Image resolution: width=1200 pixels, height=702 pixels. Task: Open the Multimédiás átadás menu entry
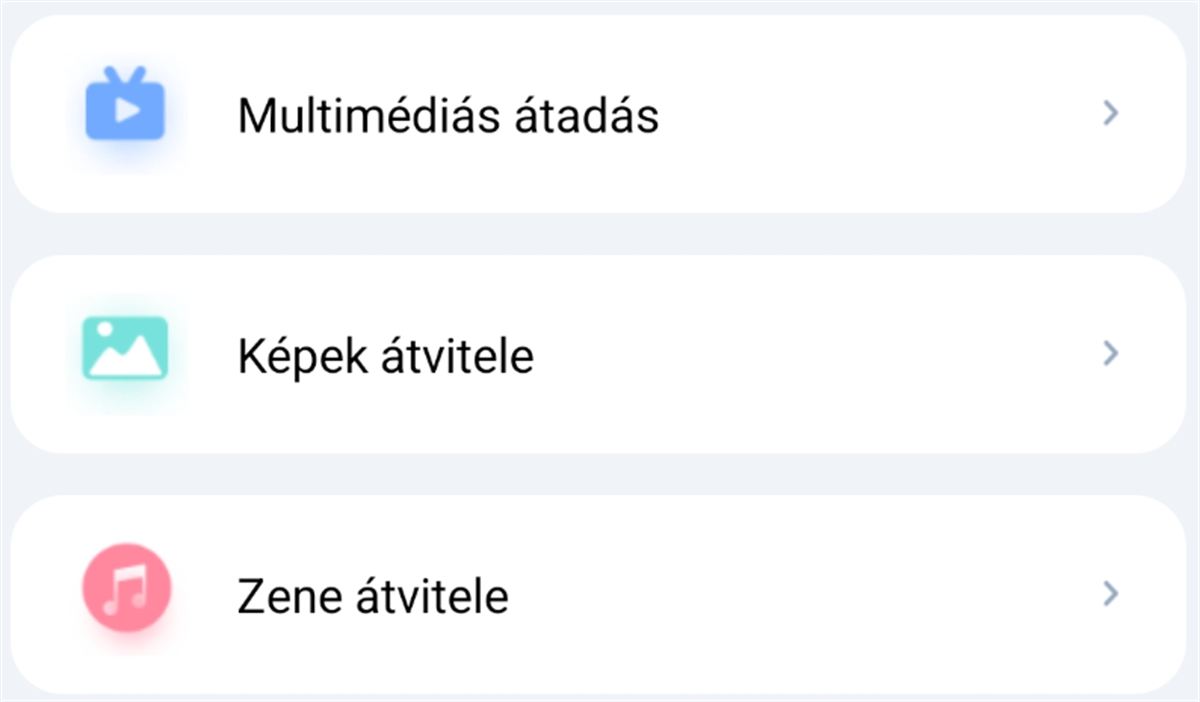click(x=598, y=113)
